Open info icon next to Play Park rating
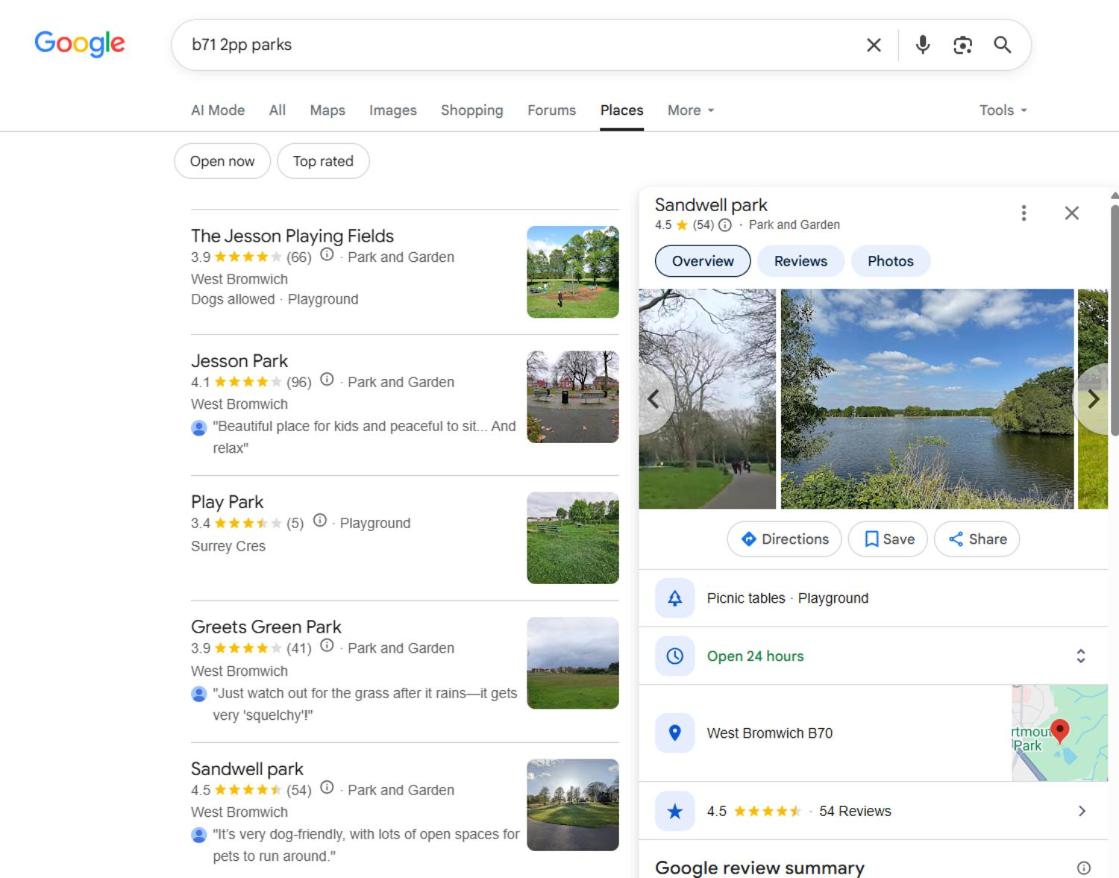 pyautogui.click(x=320, y=520)
